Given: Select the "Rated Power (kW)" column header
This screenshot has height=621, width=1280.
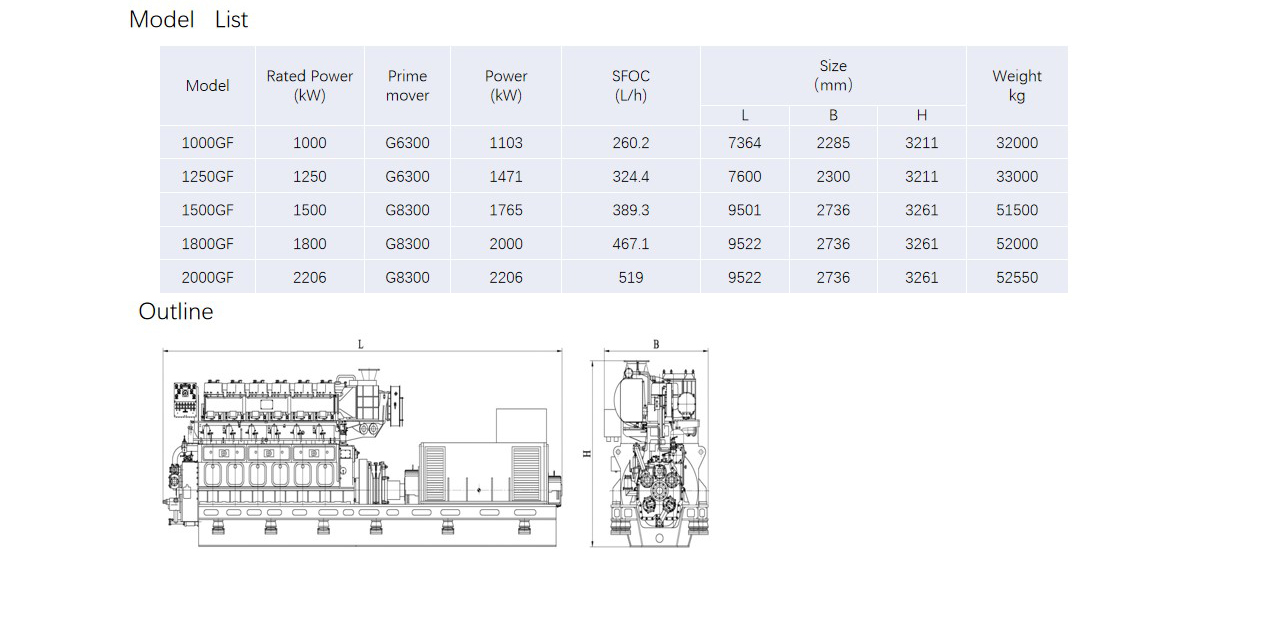Looking at the screenshot, I should pyautogui.click(x=310, y=86).
